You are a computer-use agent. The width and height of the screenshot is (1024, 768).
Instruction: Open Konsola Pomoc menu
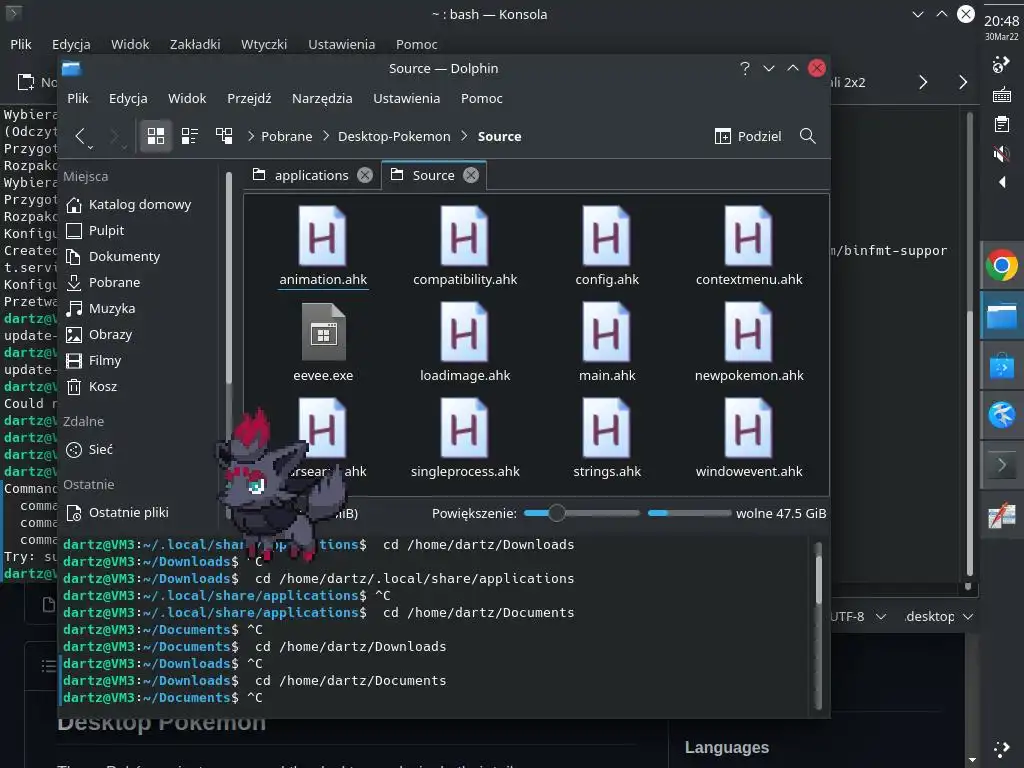[416, 44]
